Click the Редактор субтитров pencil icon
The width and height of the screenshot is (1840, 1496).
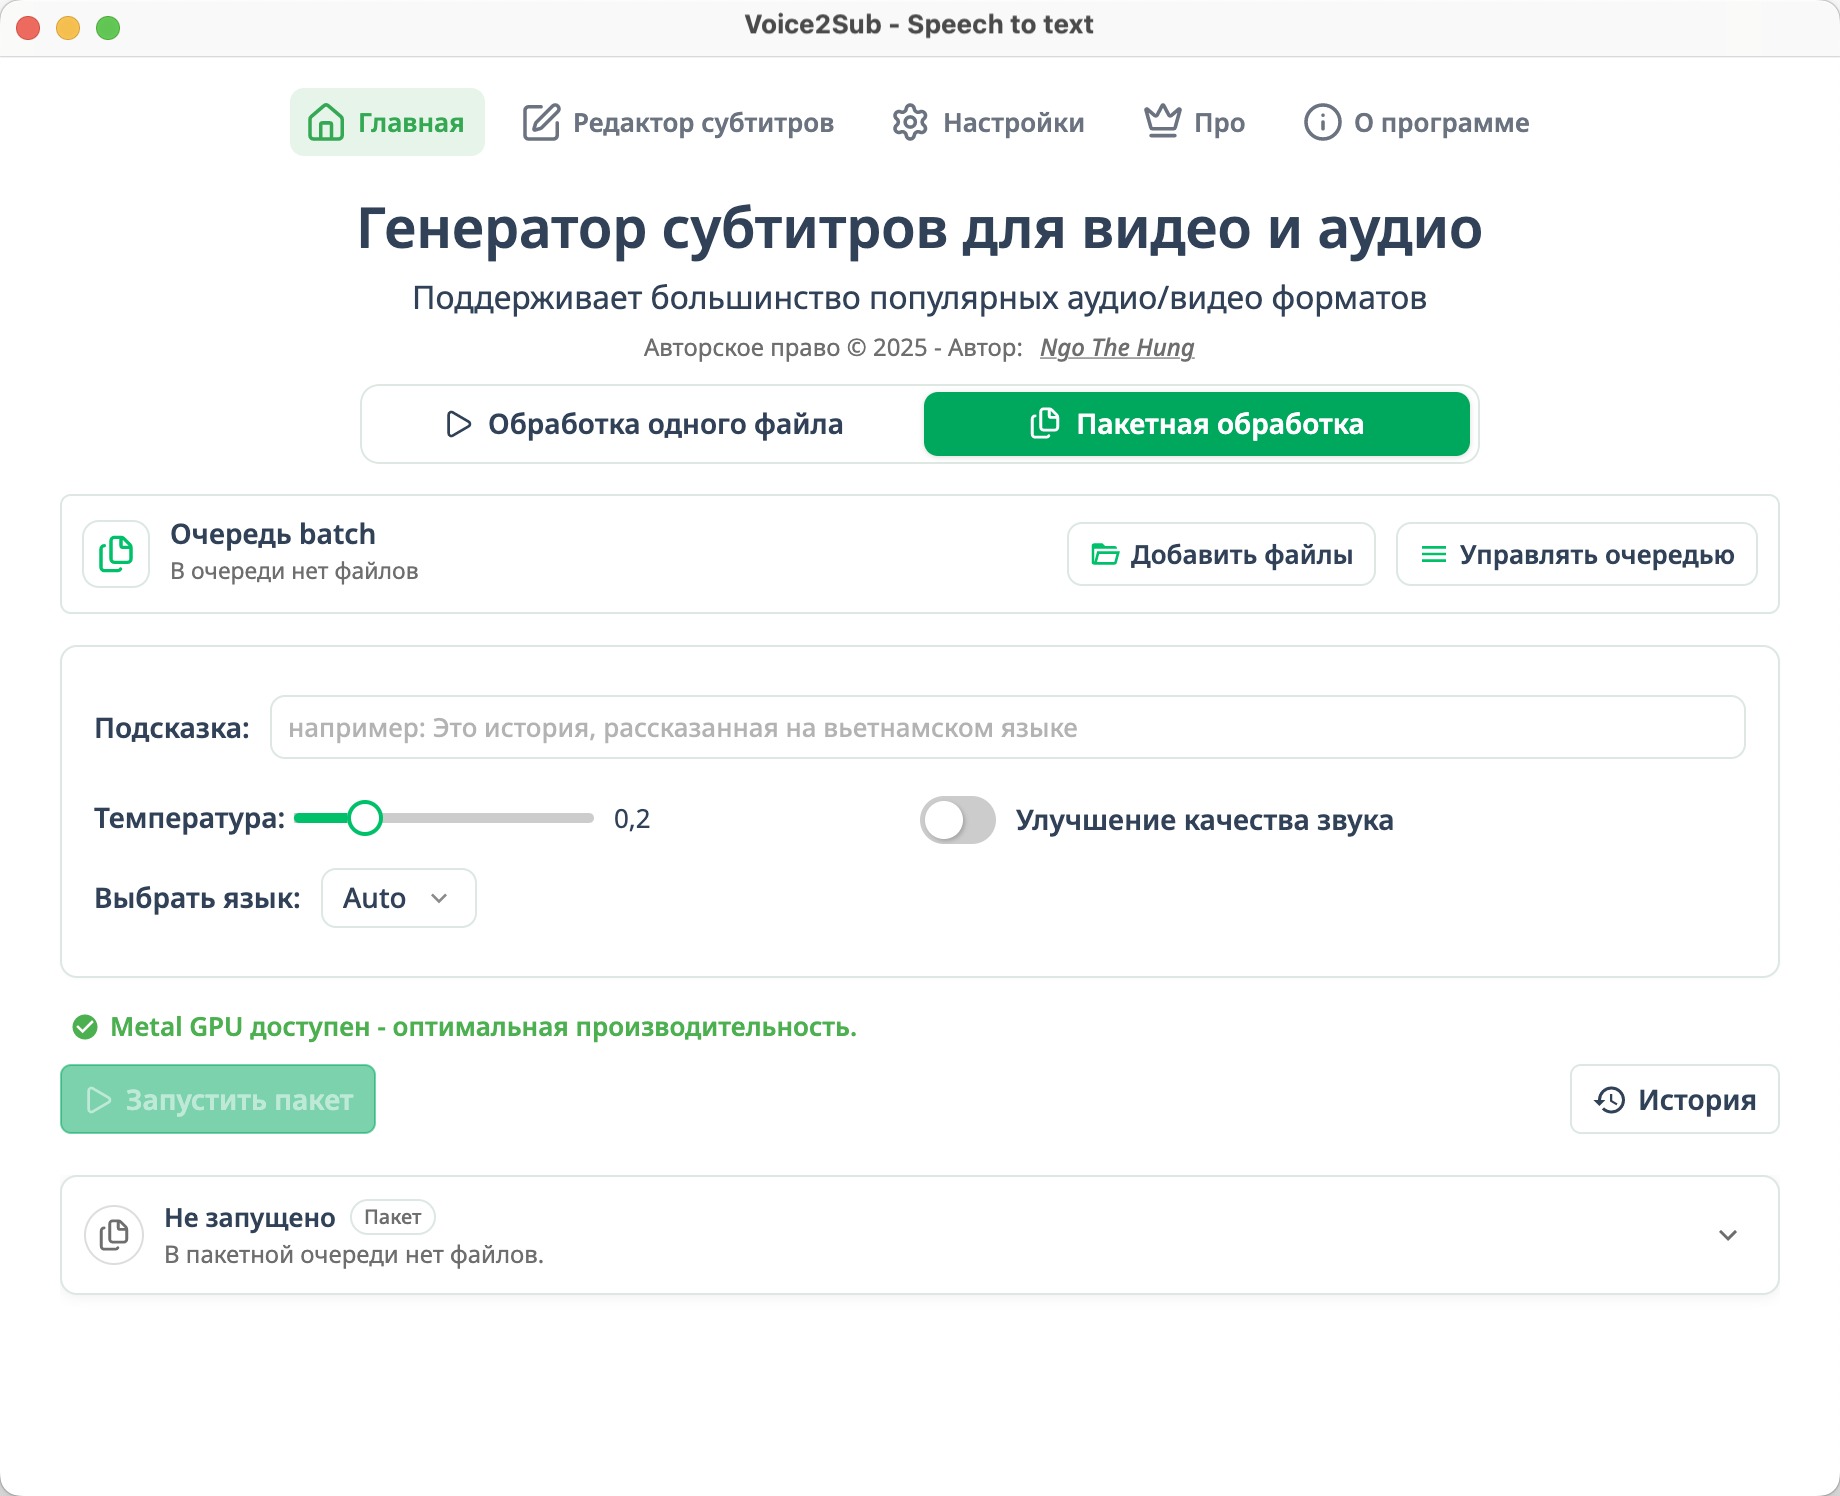(542, 122)
